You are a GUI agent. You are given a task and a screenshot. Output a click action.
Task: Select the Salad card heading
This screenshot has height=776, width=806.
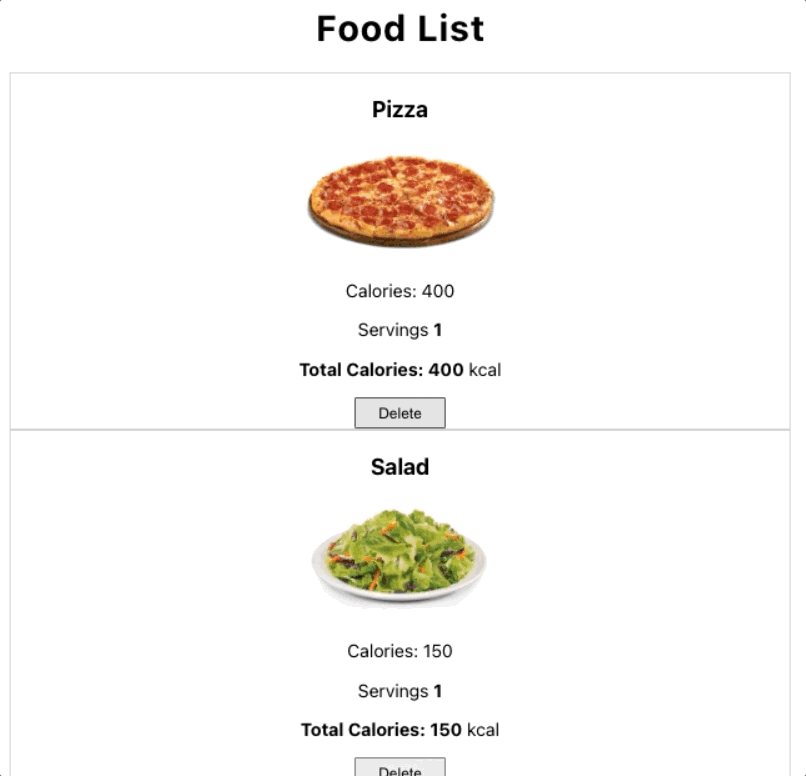[x=399, y=467]
